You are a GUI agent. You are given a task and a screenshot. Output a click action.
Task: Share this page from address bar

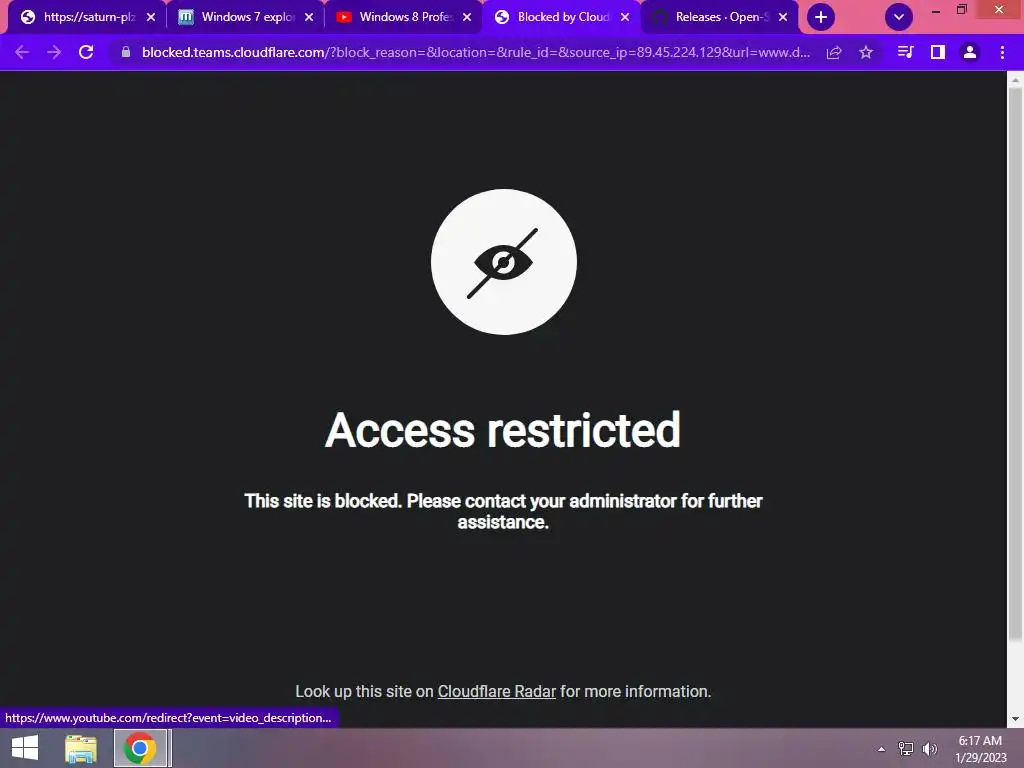point(834,52)
